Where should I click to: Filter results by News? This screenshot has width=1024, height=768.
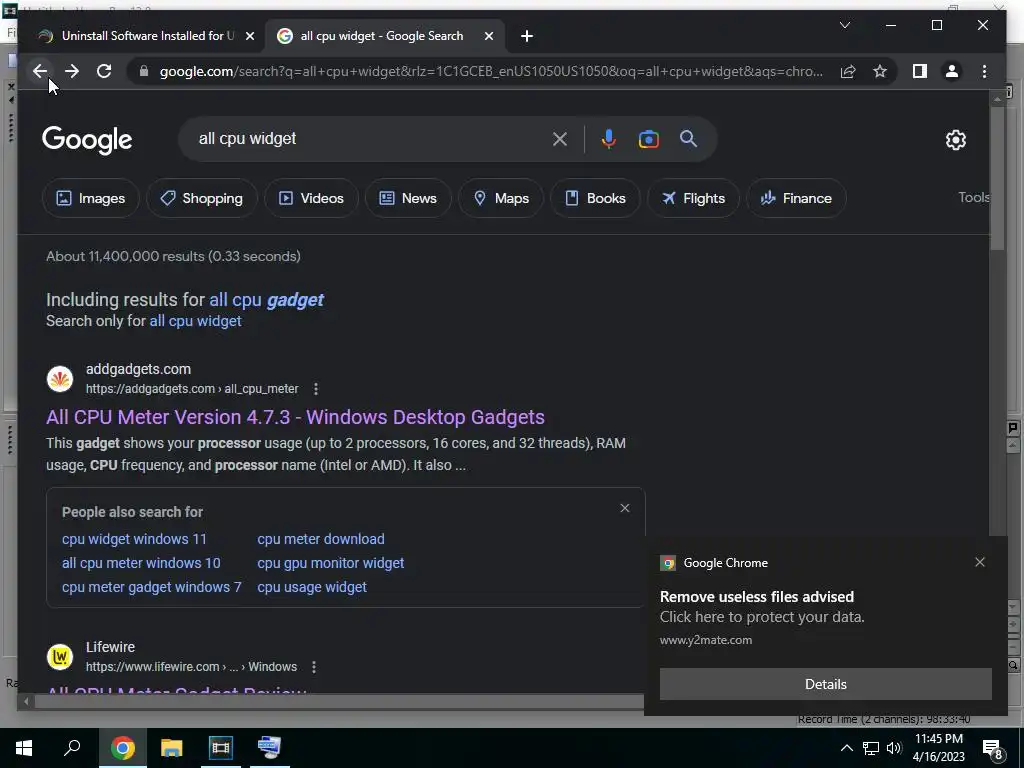tap(408, 198)
